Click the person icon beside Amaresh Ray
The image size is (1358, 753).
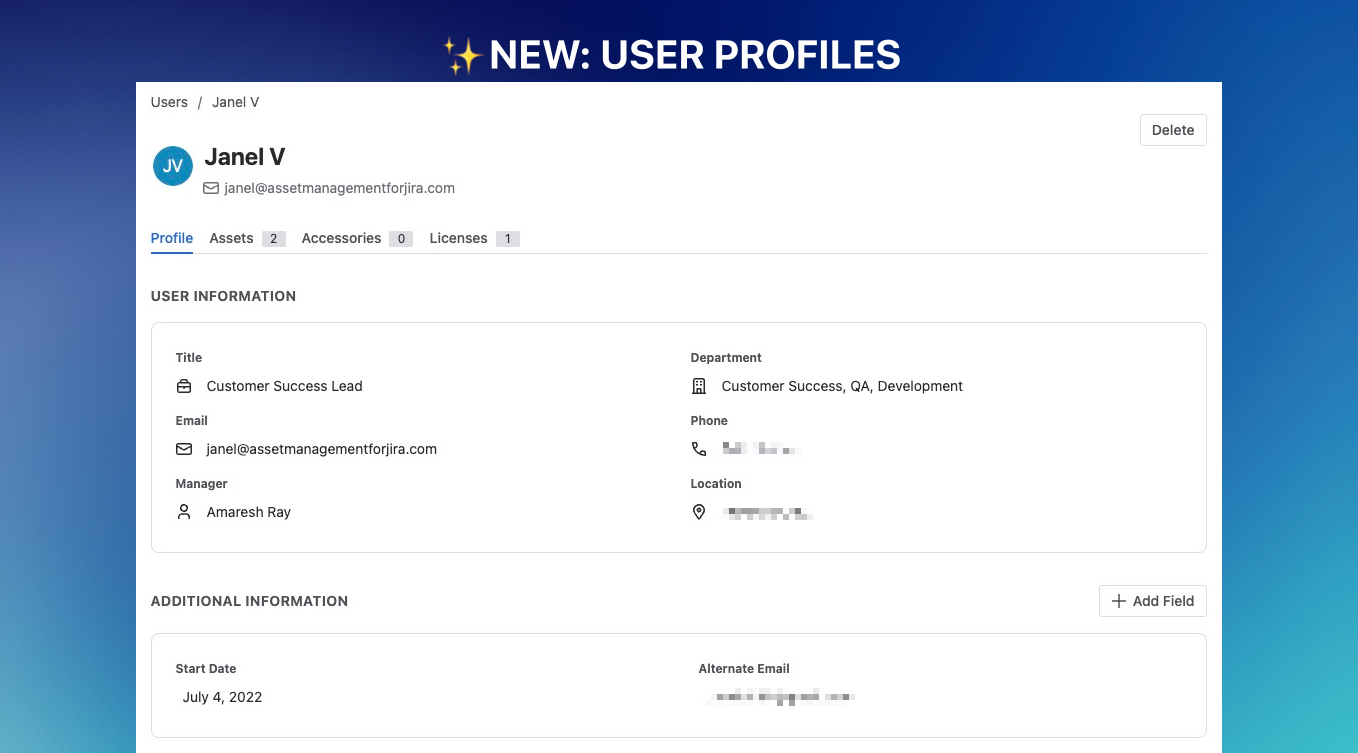[184, 512]
